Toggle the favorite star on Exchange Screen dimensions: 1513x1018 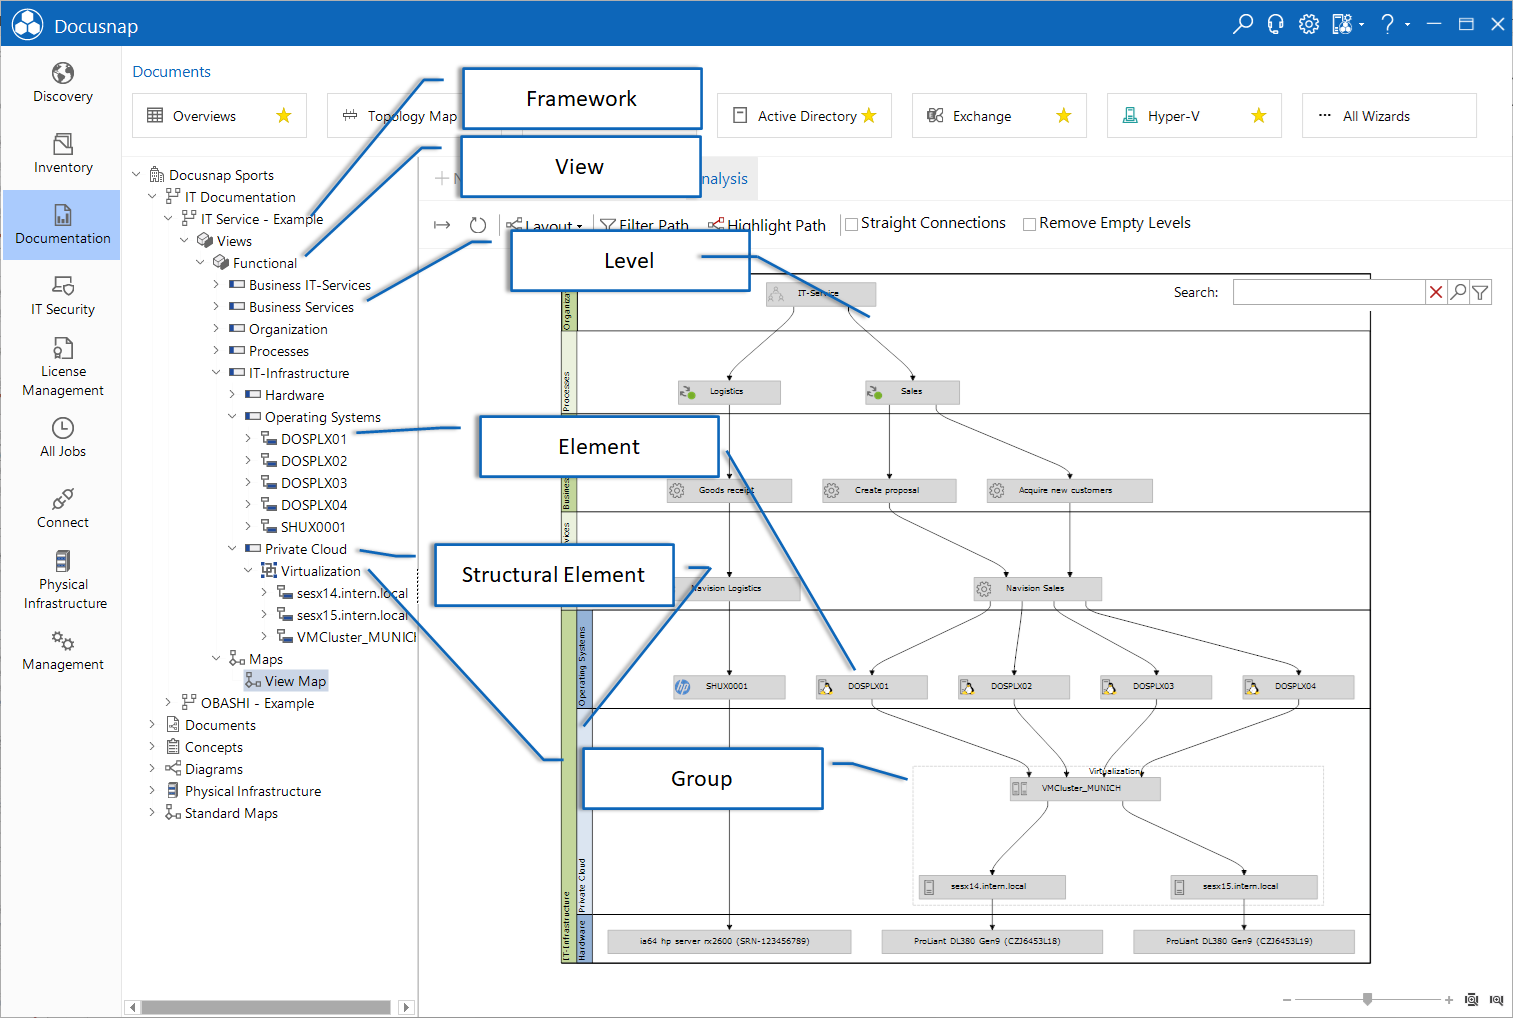1064,116
